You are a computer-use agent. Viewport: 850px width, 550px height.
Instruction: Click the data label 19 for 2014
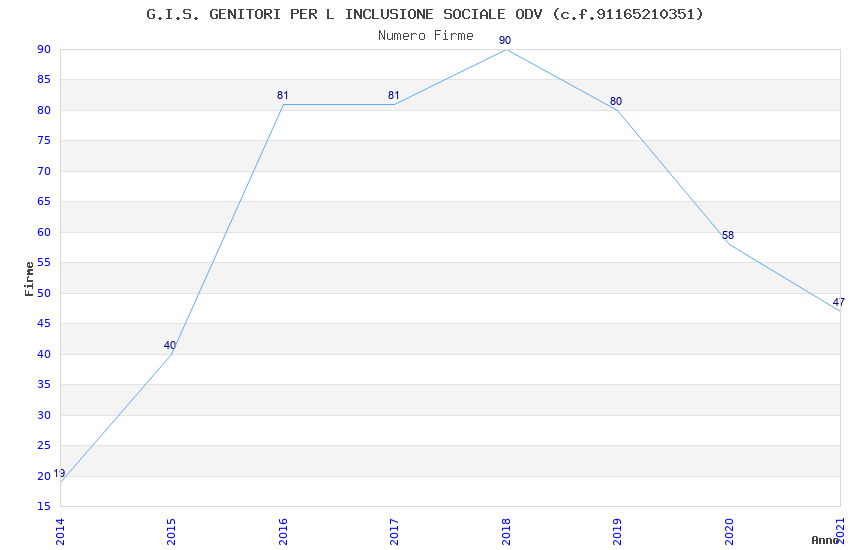60,474
